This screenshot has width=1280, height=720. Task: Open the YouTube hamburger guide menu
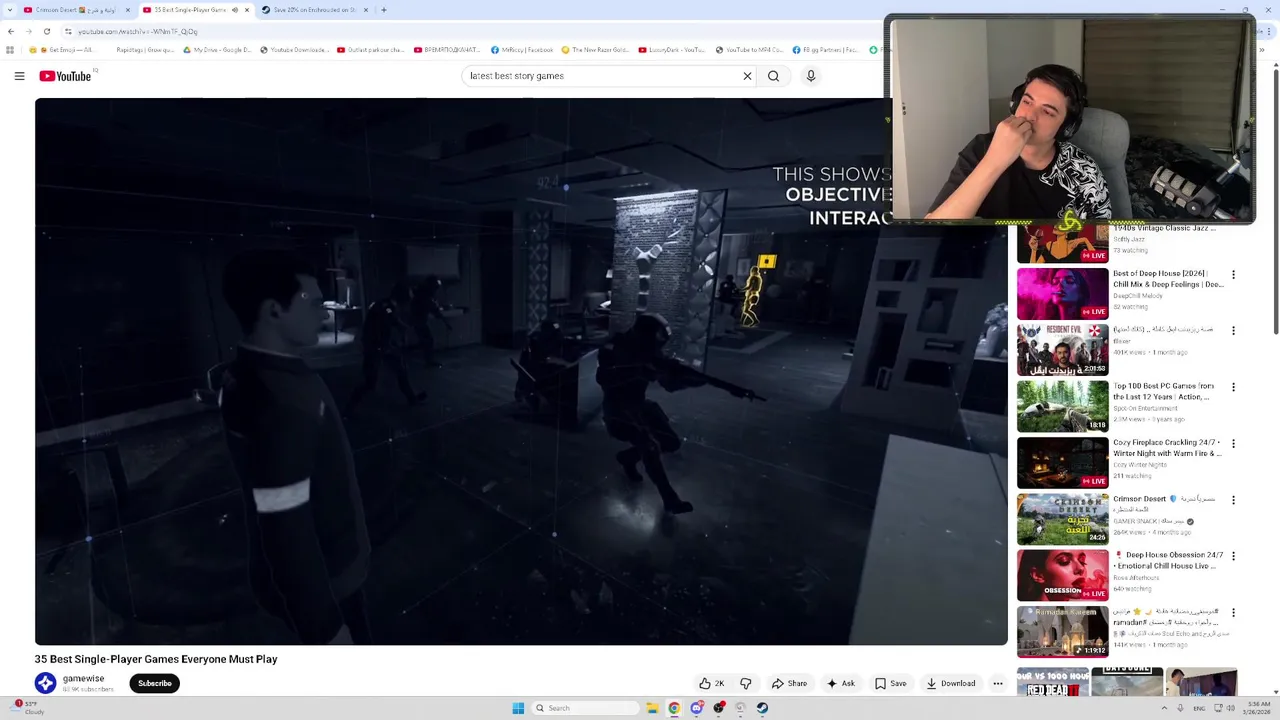(19, 76)
